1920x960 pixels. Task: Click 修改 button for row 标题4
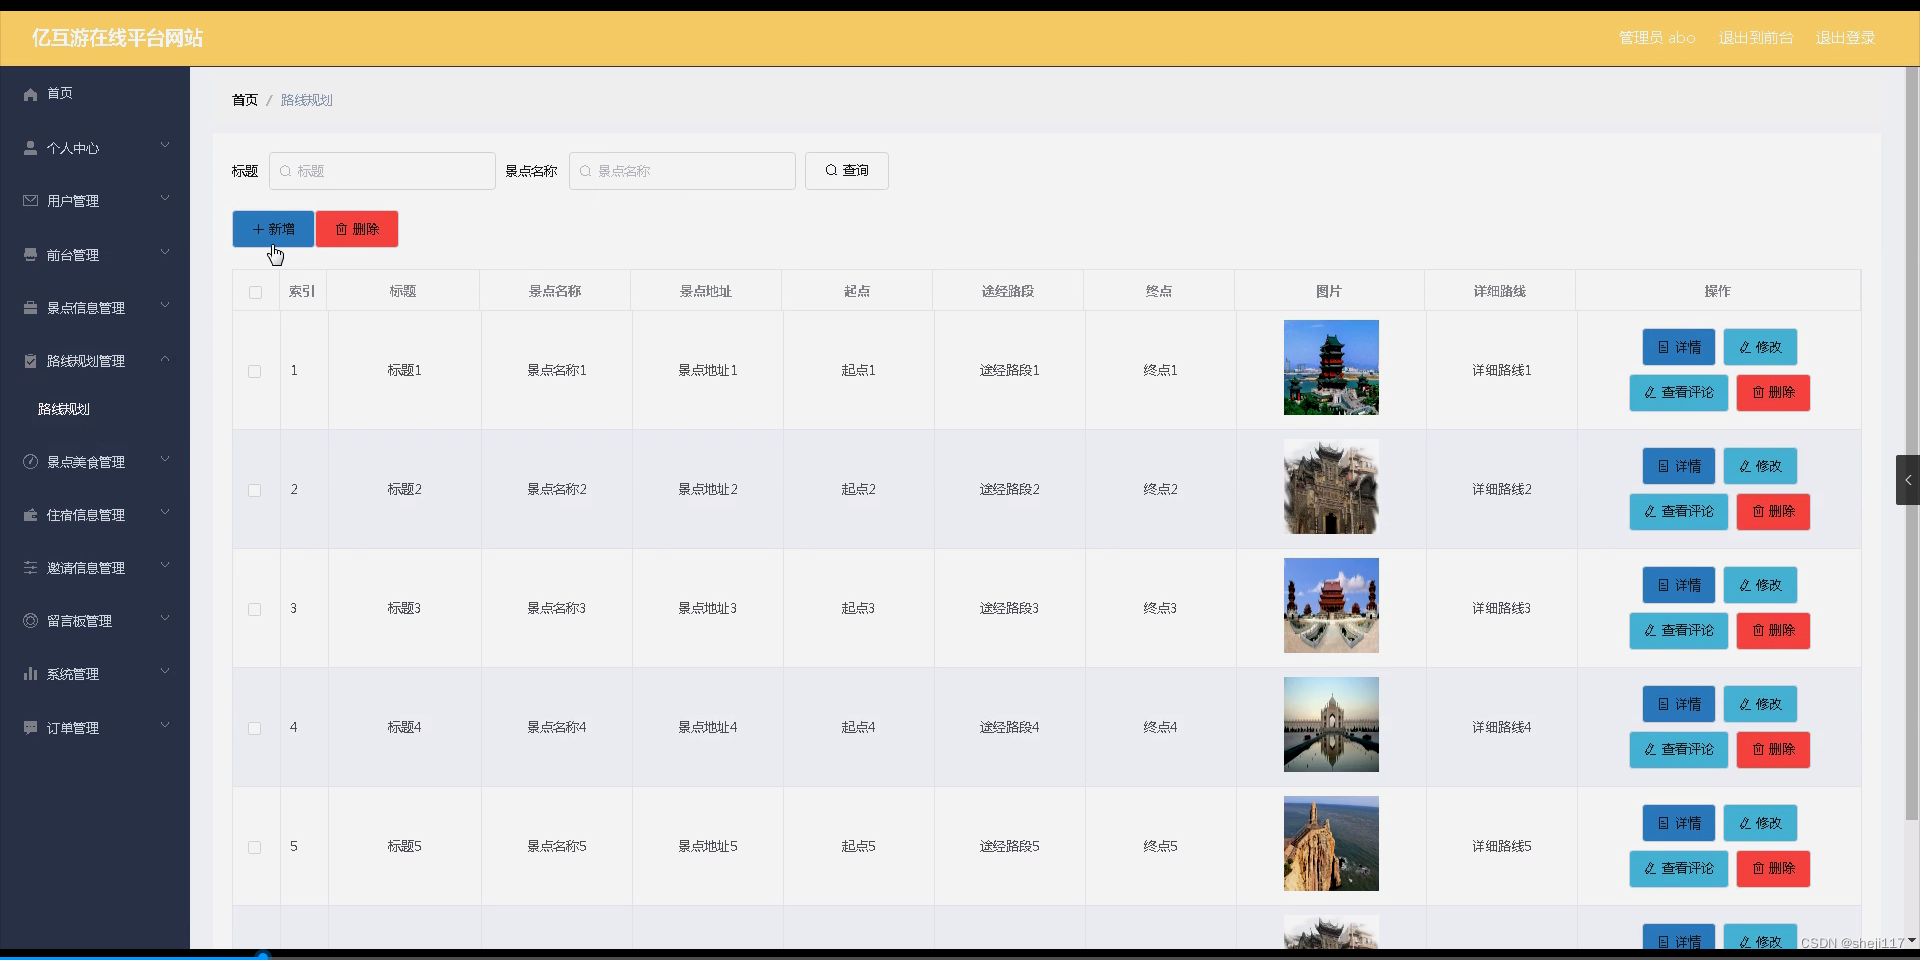tap(1760, 705)
